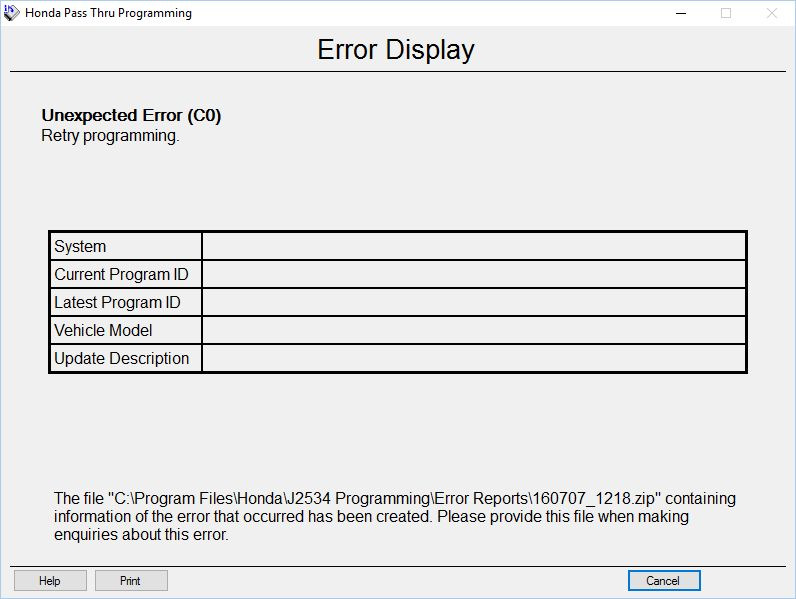Image resolution: width=796 pixels, height=599 pixels.
Task: Click the error report file path text
Action: click(384, 498)
